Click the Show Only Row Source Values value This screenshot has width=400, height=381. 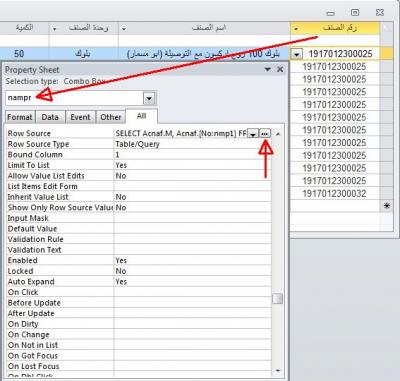click(x=192, y=207)
